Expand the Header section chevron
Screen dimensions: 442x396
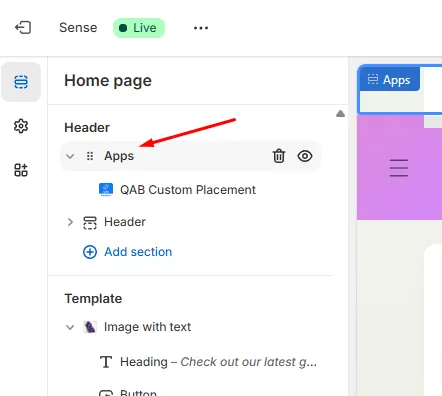[x=70, y=222]
